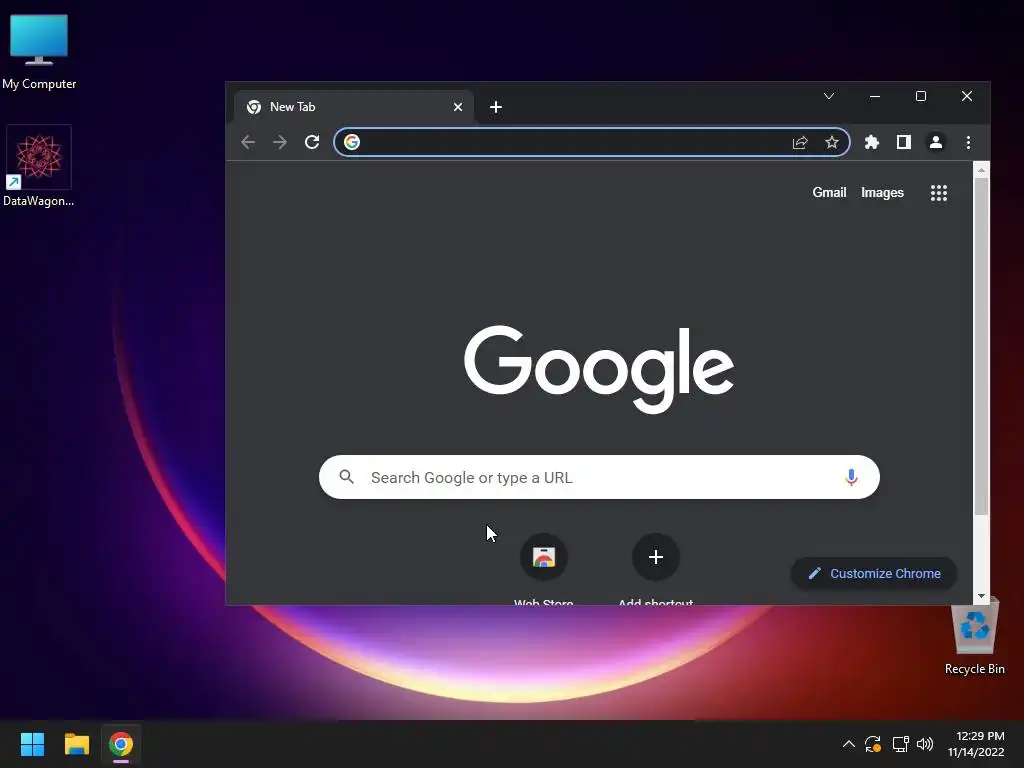Open Chrome's three-dot menu

[x=968, y=142]
